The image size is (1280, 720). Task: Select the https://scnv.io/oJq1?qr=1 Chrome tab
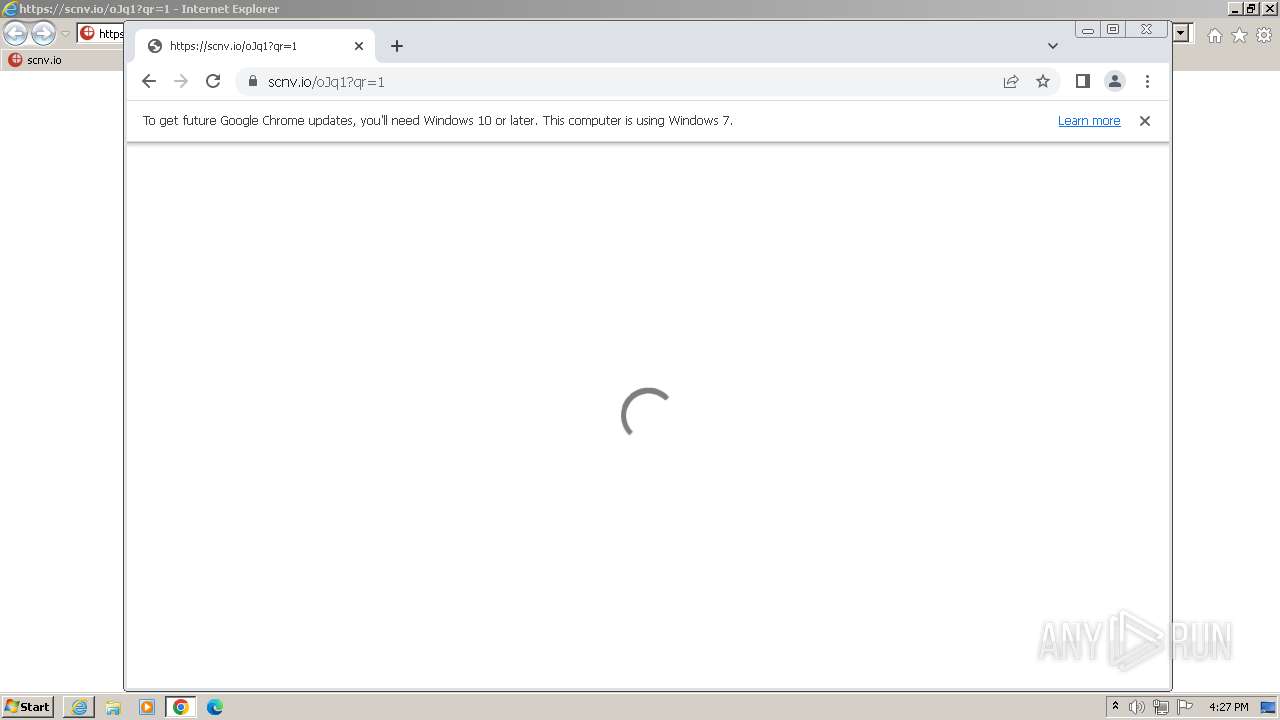coord(255,46)
